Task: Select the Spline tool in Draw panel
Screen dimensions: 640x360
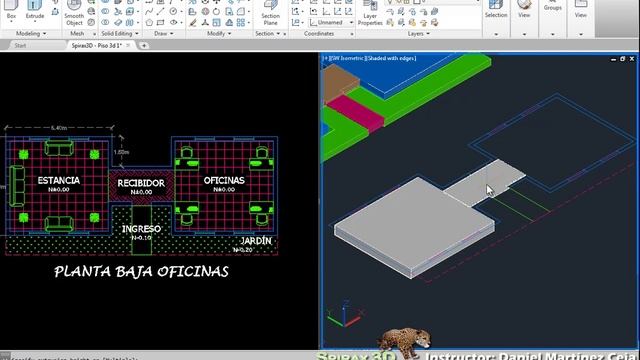Action: pos(149,11)
